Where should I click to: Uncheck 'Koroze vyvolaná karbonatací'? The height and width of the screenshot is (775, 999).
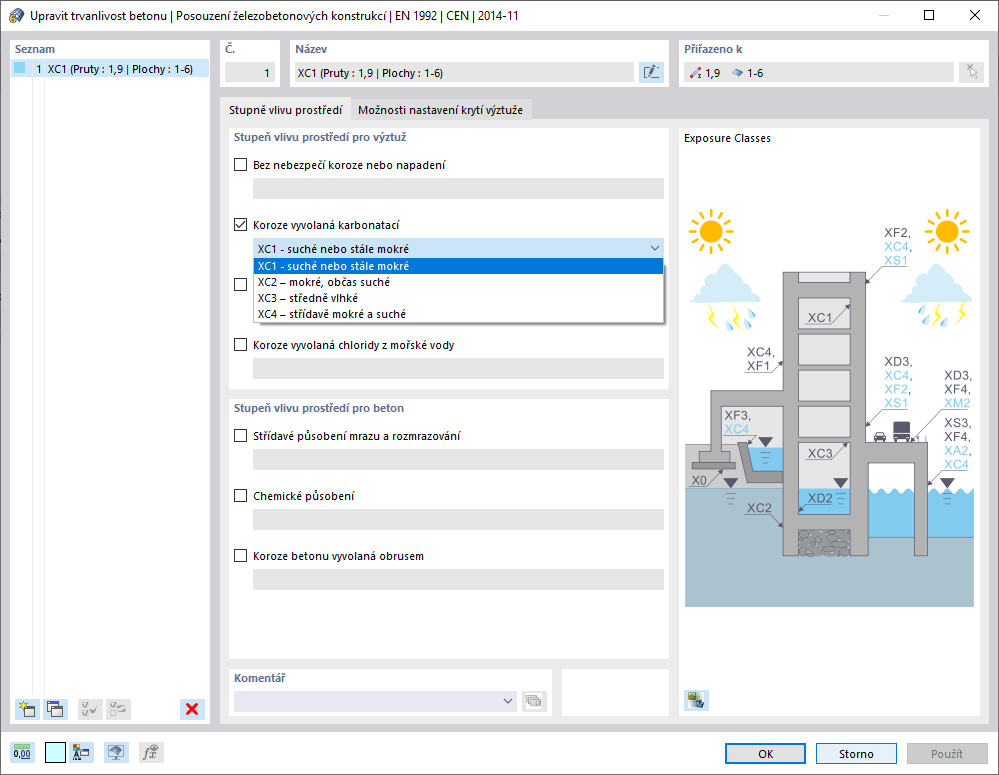240,225
